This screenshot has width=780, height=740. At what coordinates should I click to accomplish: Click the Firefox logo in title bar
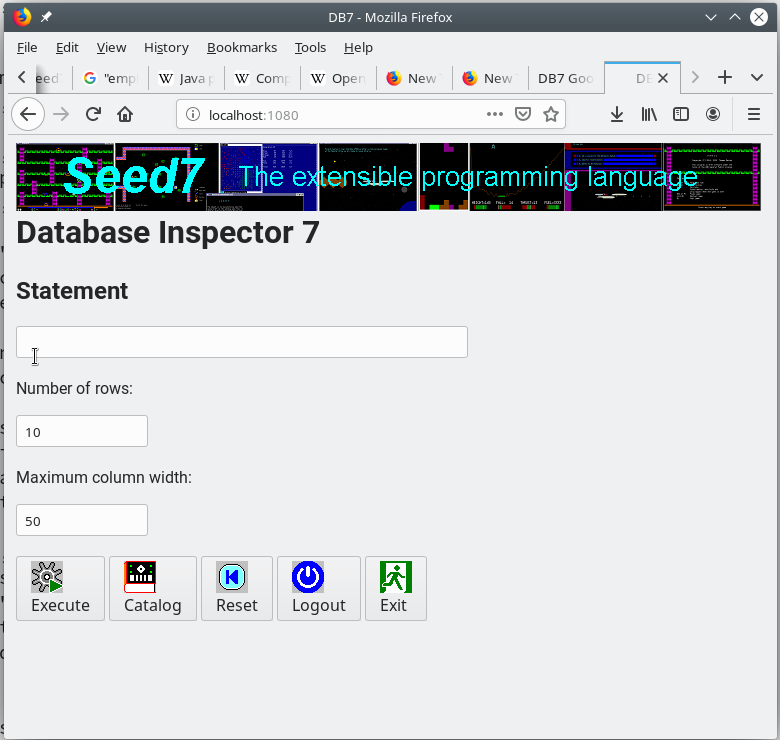22,17
